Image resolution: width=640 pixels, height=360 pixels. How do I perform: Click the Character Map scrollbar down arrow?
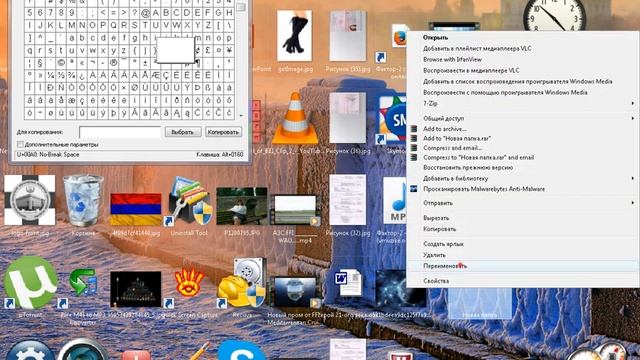pos(241,116)
